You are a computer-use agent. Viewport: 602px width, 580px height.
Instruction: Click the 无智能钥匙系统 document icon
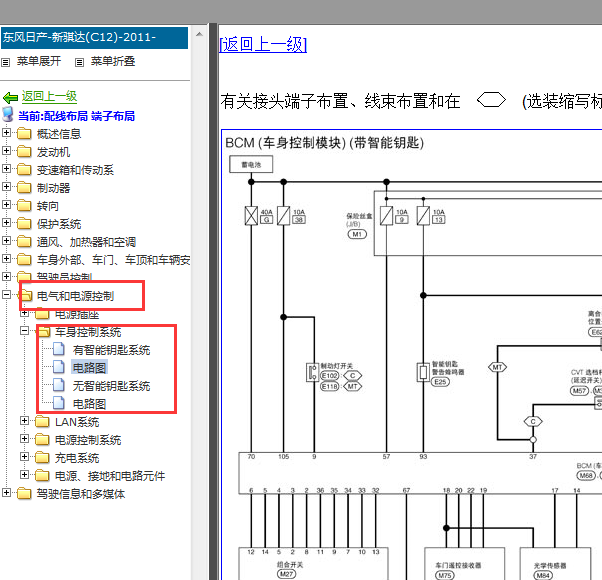tap(59, 385)
